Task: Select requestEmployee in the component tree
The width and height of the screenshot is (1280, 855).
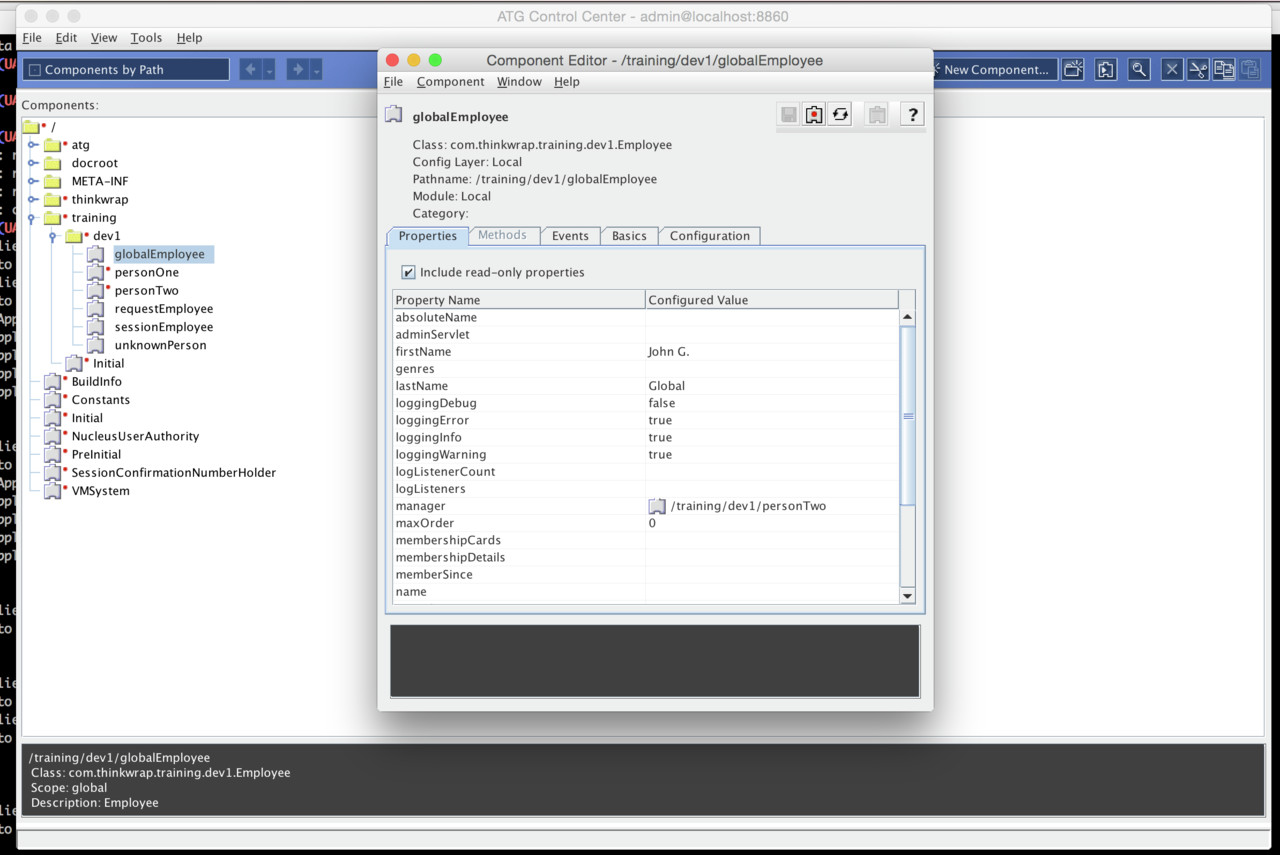Action: click(163, 308)
